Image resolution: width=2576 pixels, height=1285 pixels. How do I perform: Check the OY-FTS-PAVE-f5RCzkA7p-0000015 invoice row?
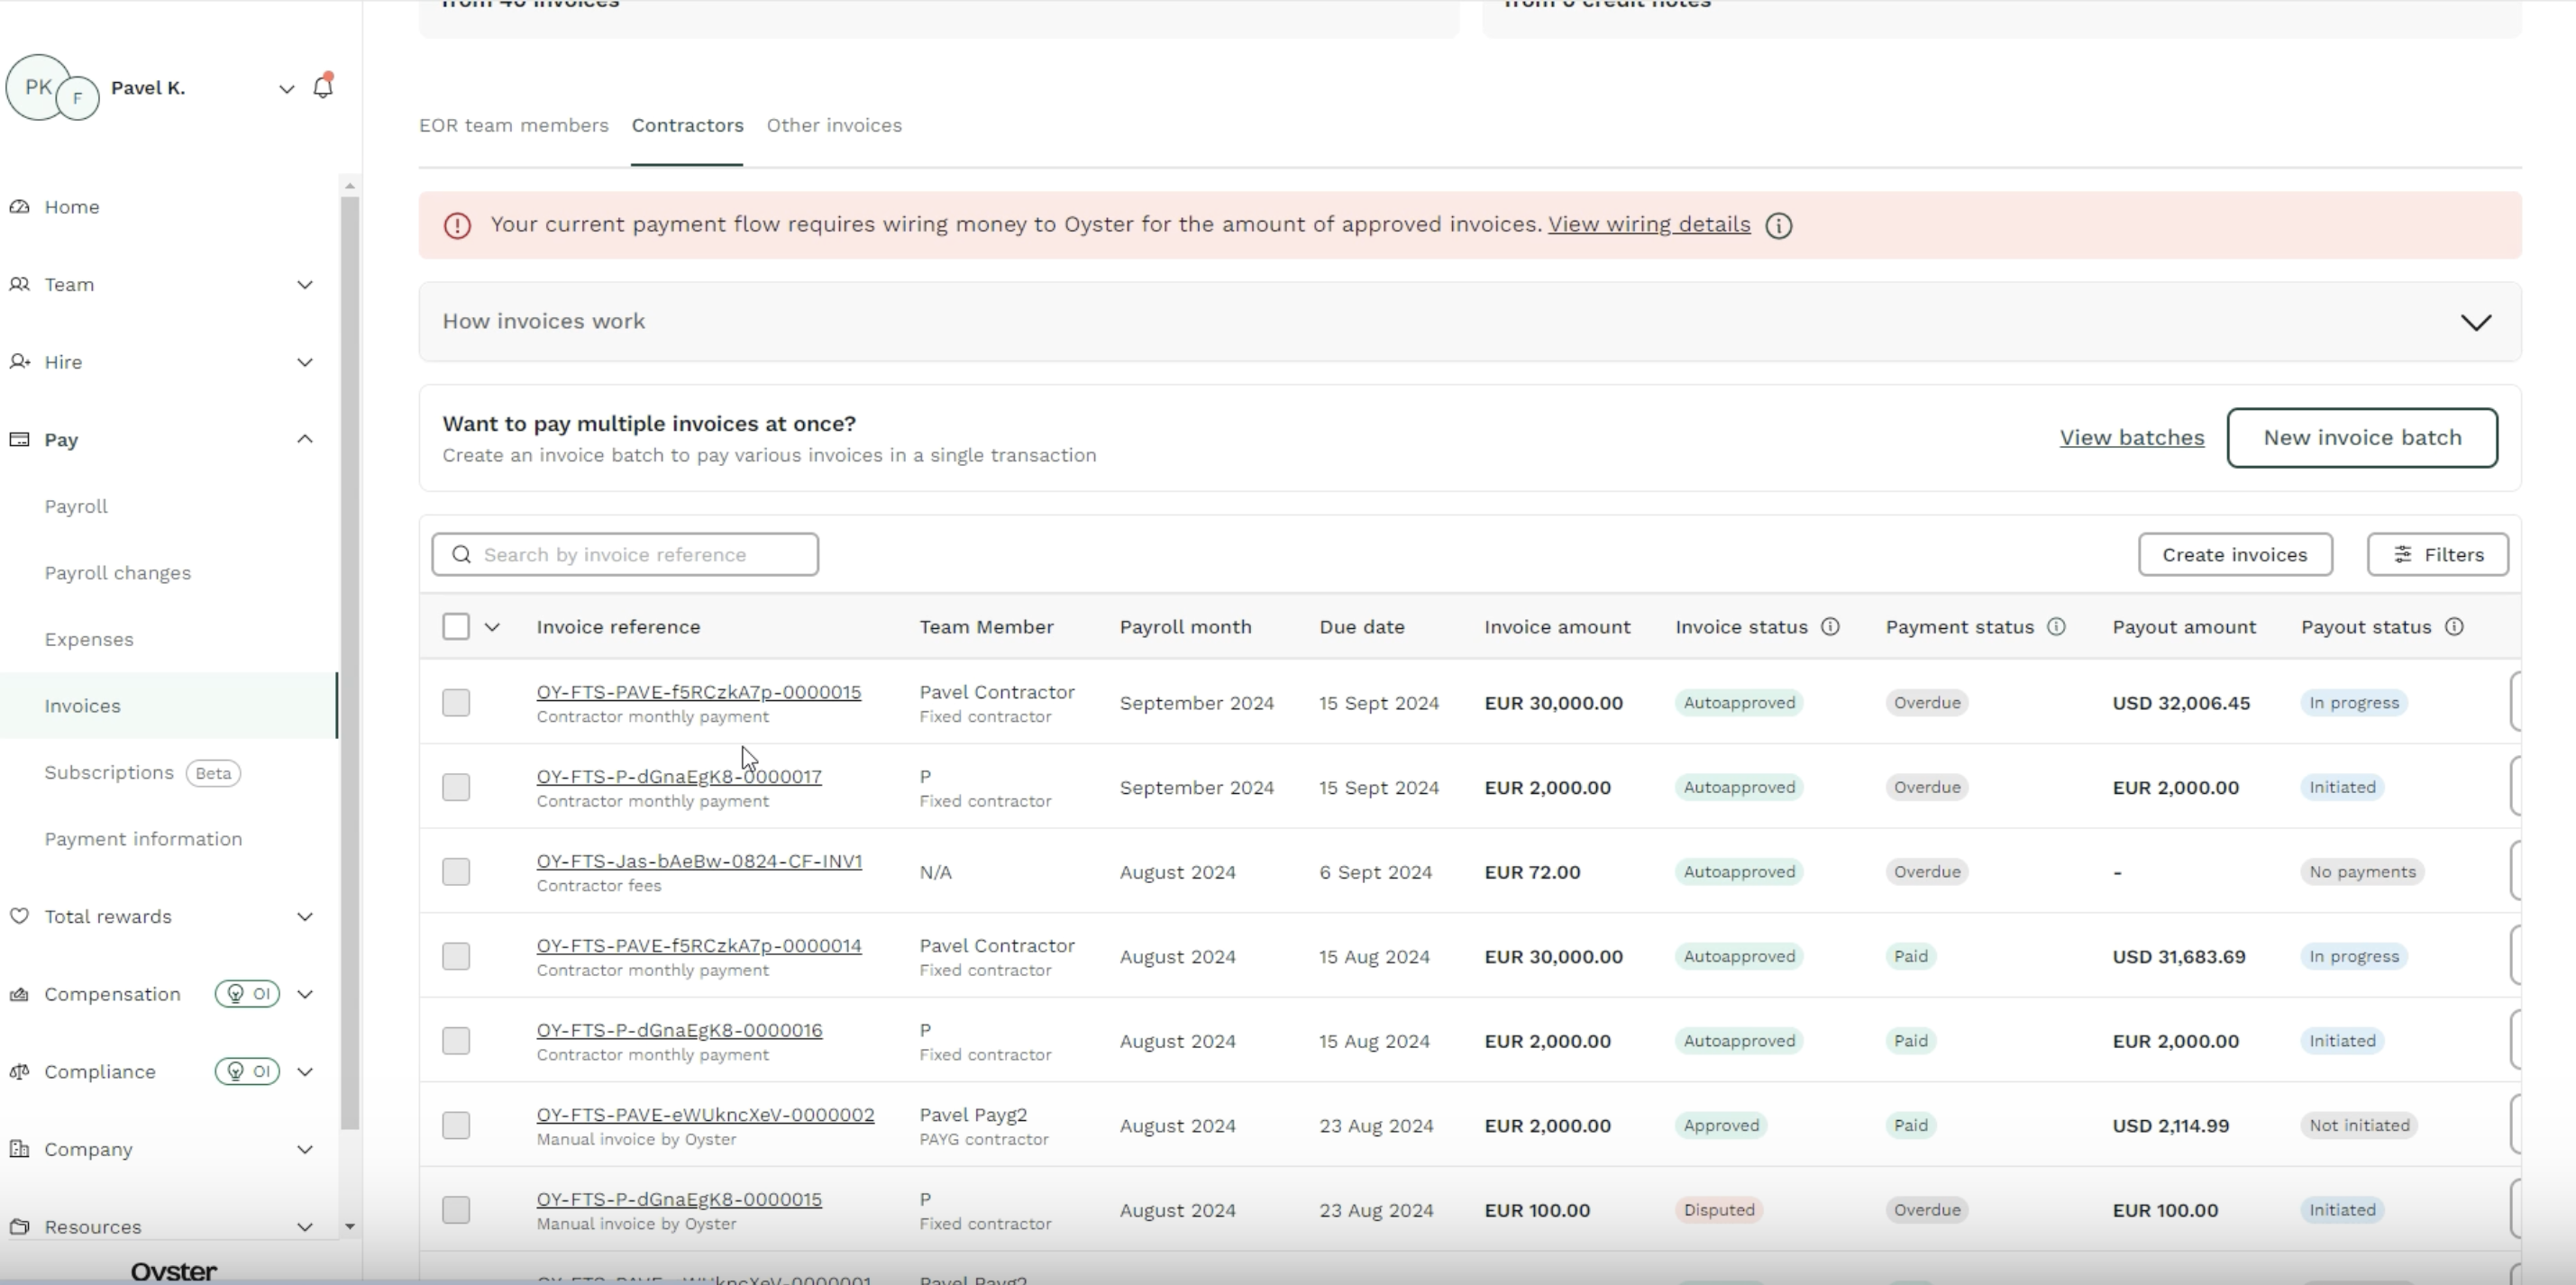click(x=456, y=702)
